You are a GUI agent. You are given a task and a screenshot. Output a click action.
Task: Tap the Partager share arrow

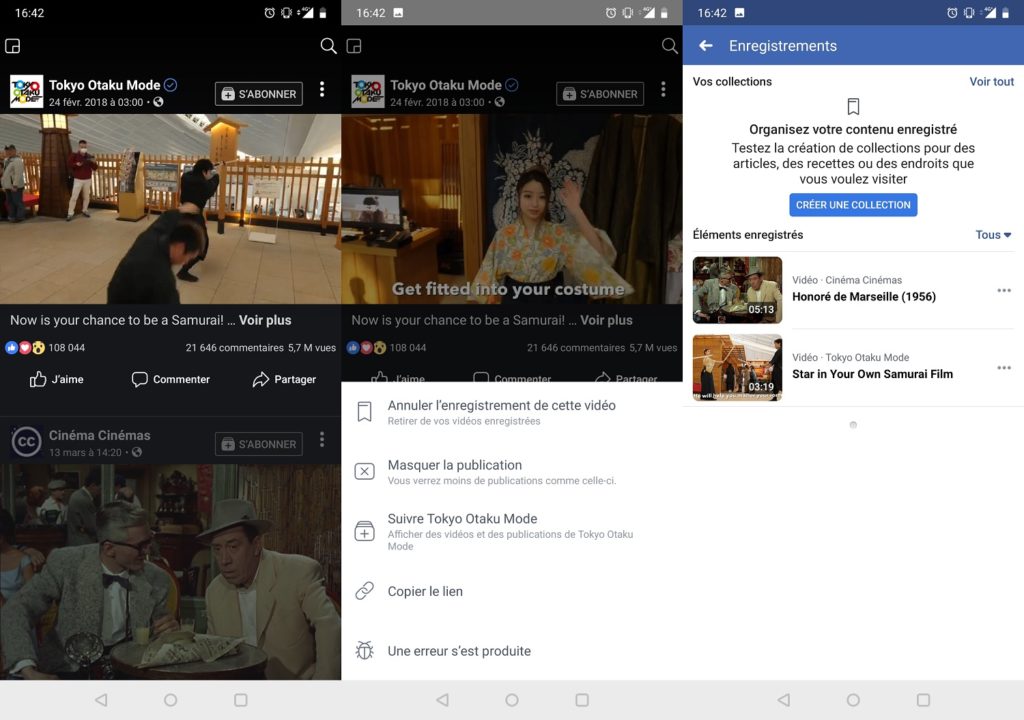261,379
